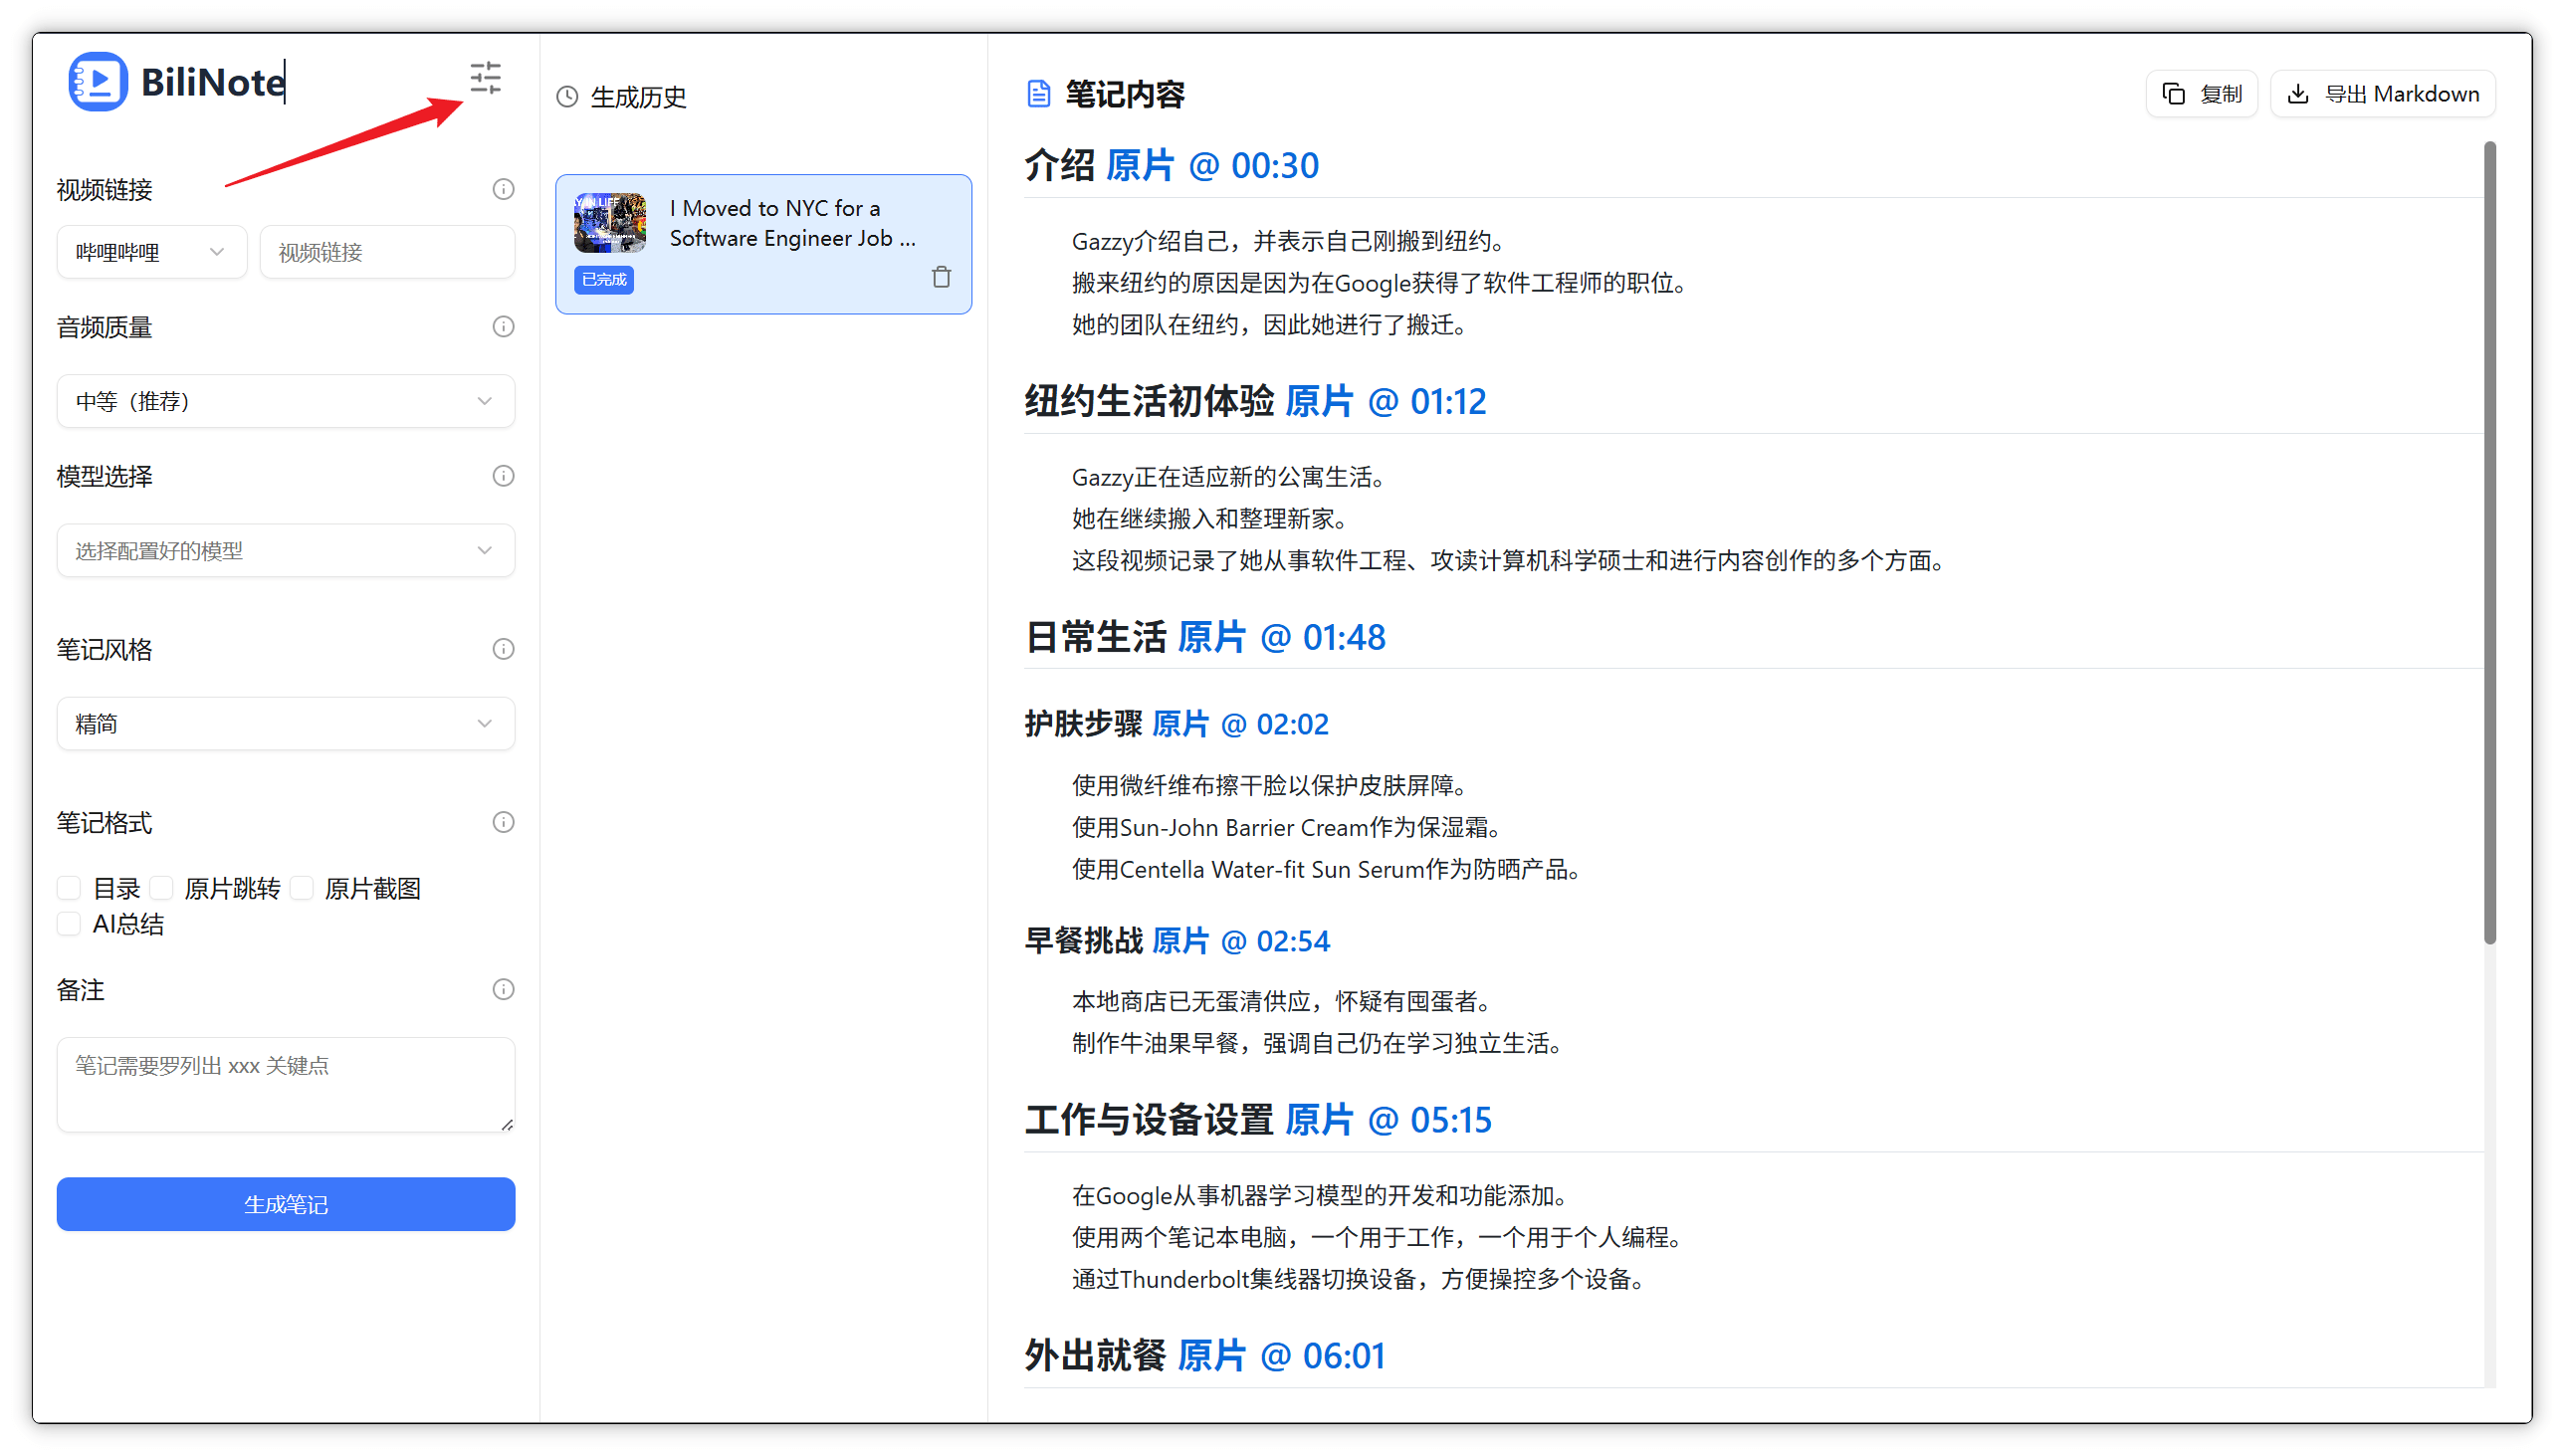Open the settings panel via slider icon
The height and width of the screenshot is (1456, 2565).
[x=486, y=77]
